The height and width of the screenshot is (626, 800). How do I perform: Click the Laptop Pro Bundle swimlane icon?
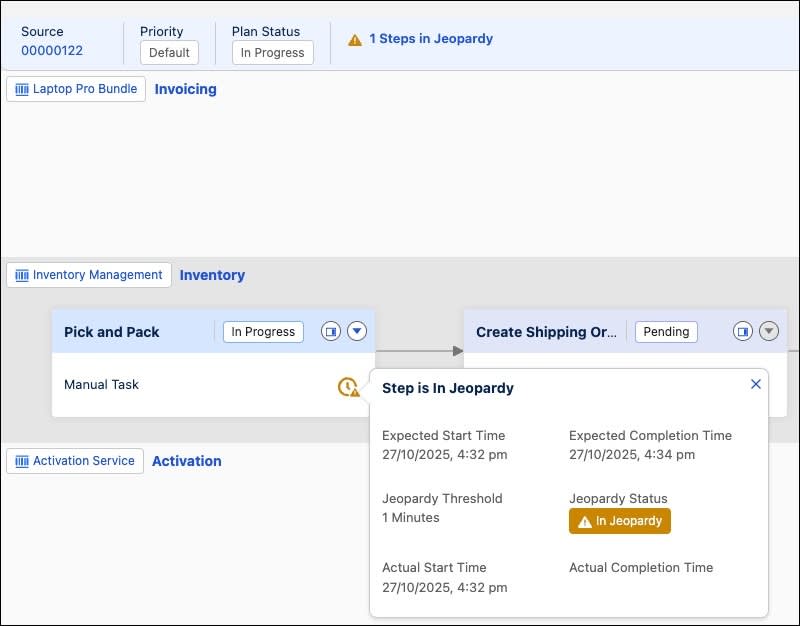coord(23,89)
